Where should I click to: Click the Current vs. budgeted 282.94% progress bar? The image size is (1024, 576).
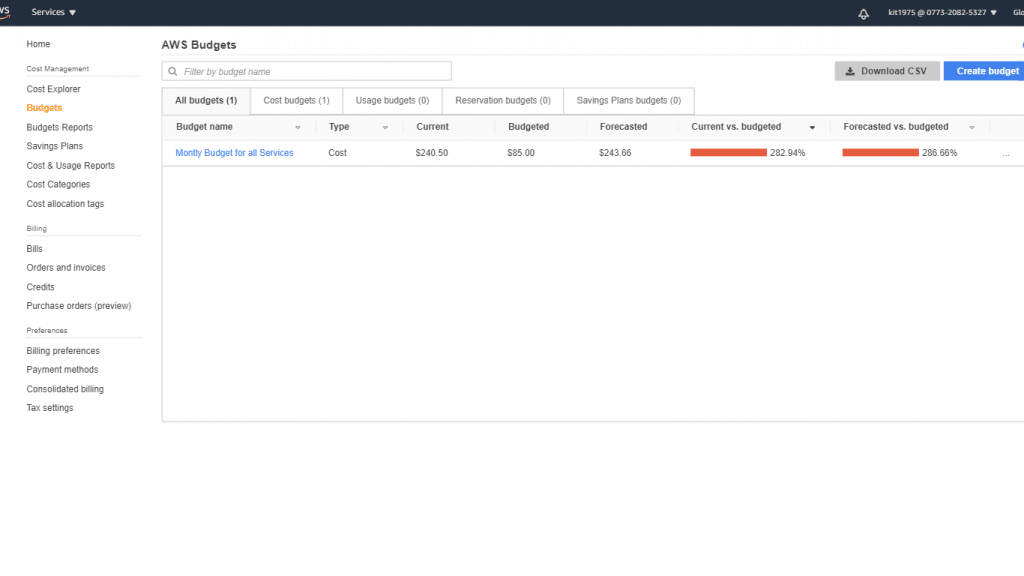tap(728, 152)
